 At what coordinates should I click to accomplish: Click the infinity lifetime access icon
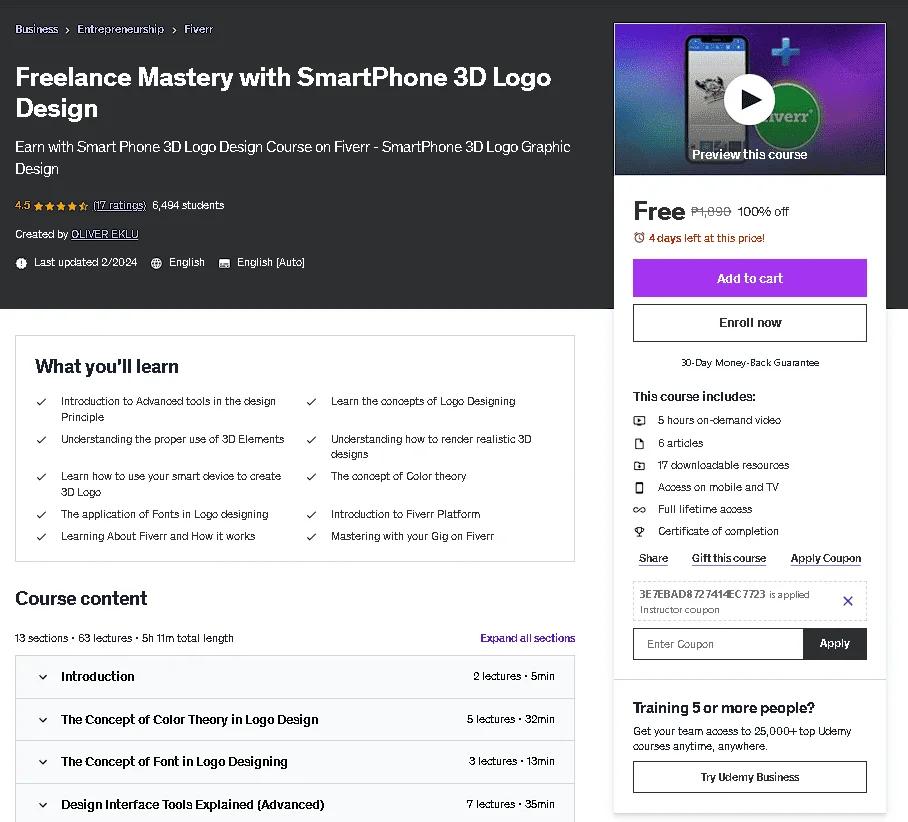639,510
